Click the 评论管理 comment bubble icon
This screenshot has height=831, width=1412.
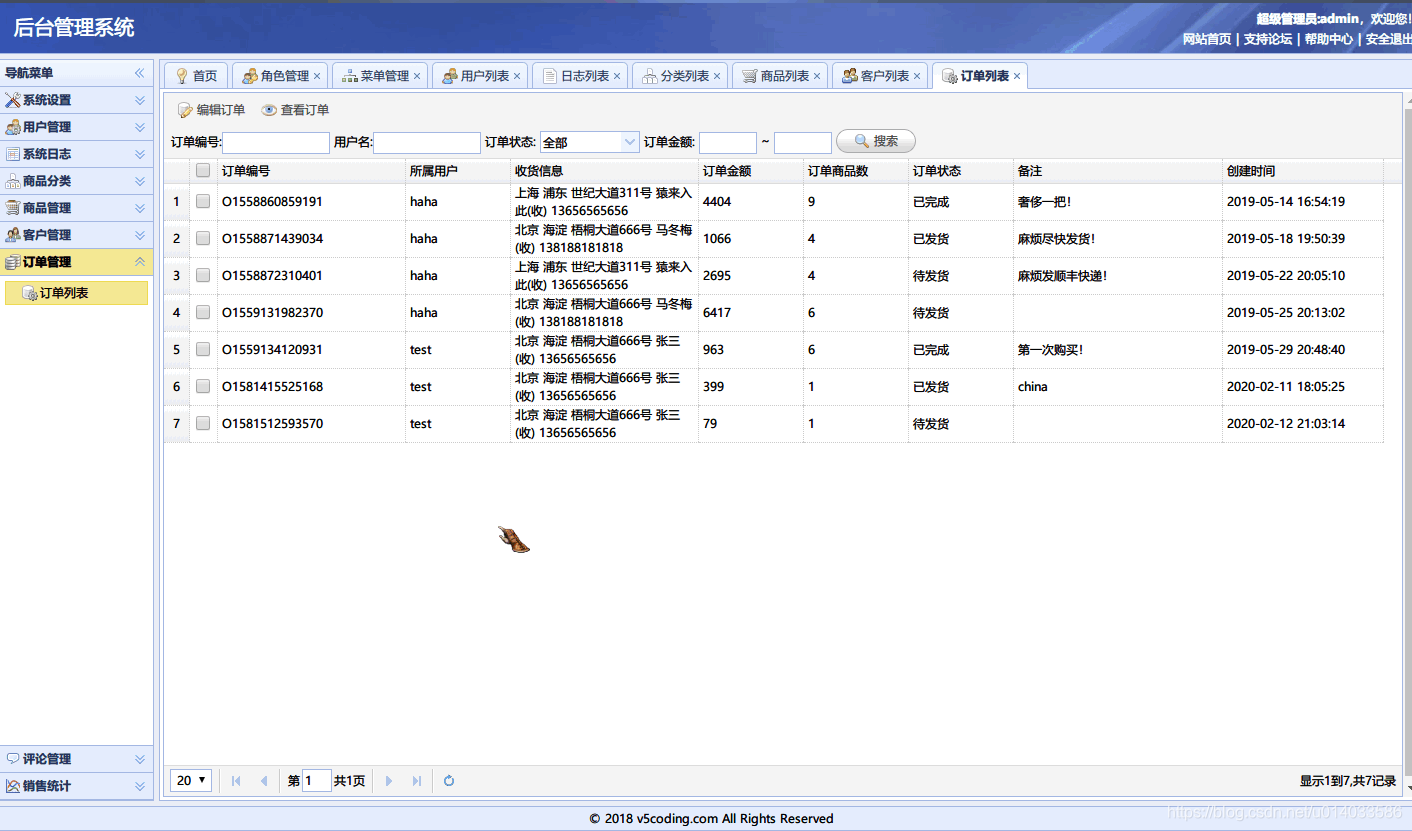[13, 759]
